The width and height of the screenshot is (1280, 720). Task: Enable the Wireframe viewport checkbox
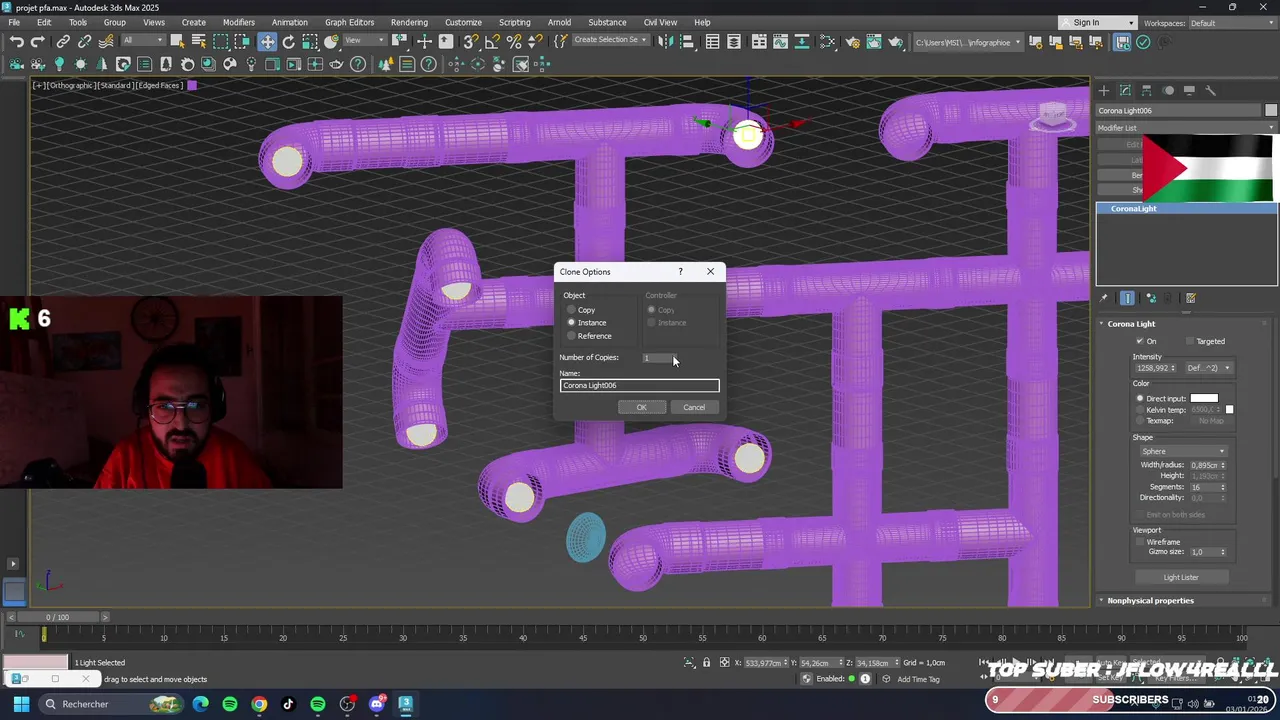click(x=1140, y=542)
